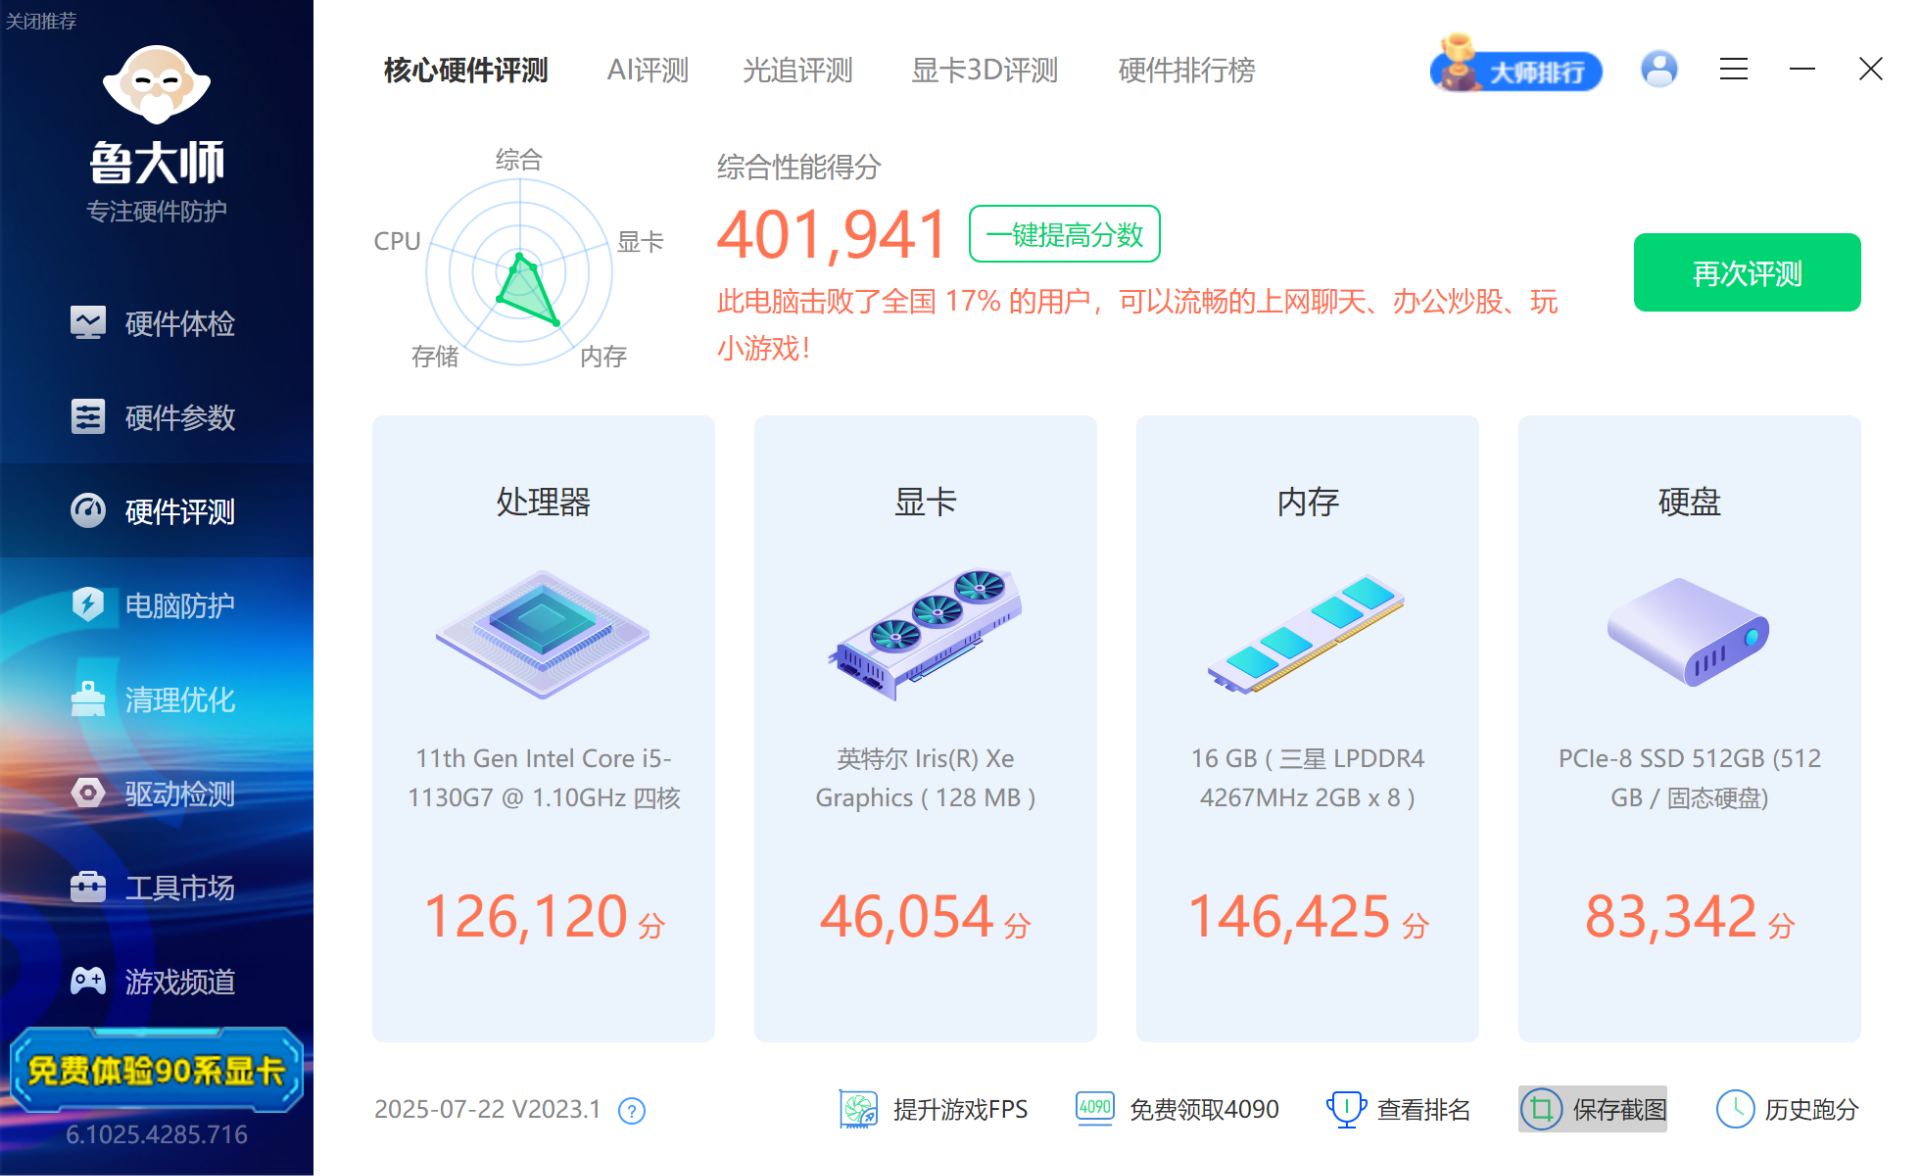Click the 一键提高分数 button
Image resolution: width=1920 pixels, height=1176 pixels.
[1064, 234]
